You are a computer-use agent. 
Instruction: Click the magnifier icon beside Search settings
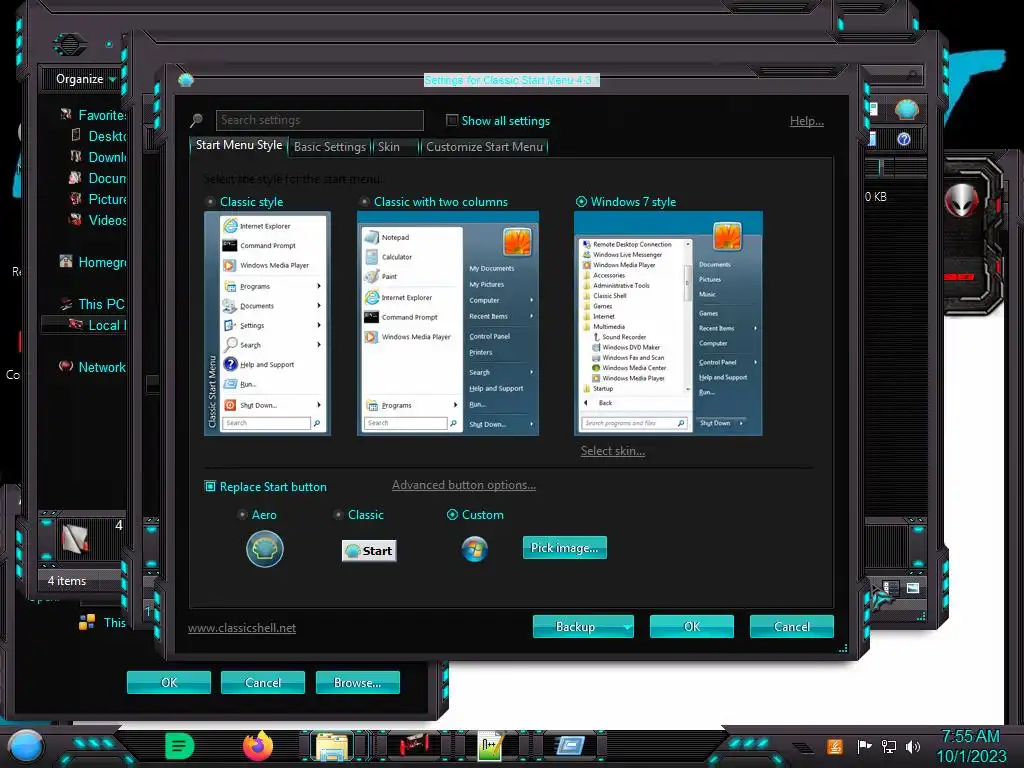tap(197, 120)
